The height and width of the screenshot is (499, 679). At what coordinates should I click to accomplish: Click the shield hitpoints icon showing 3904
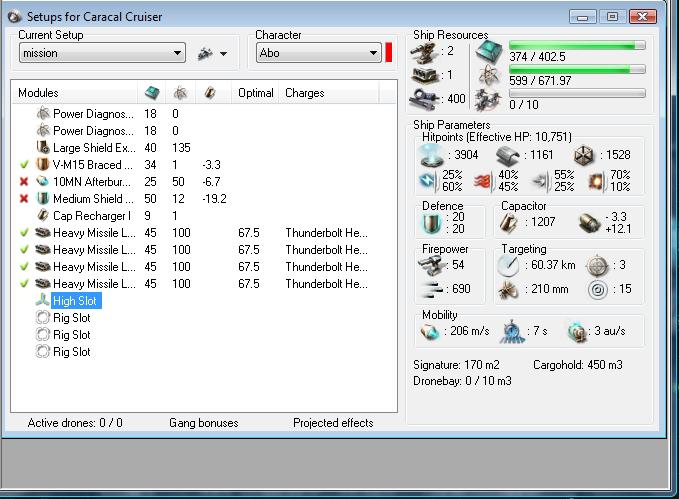click(431, 155)
